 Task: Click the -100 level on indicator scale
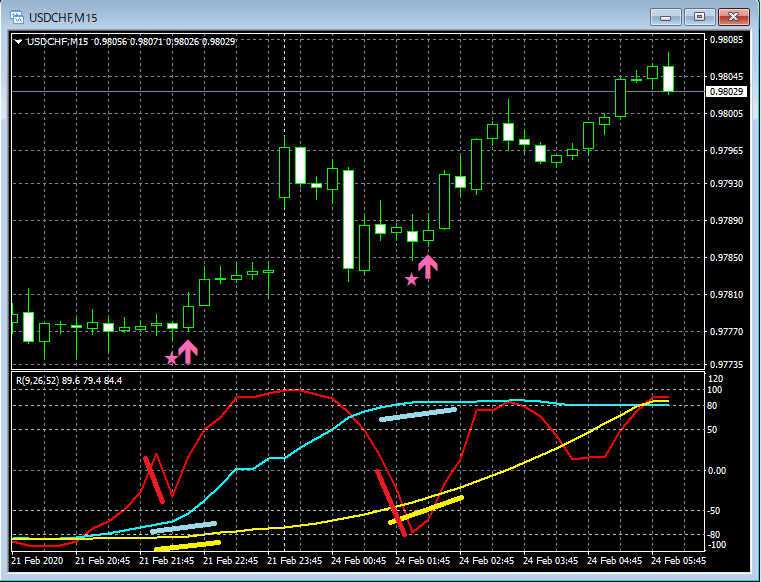[x=717, y=545]
